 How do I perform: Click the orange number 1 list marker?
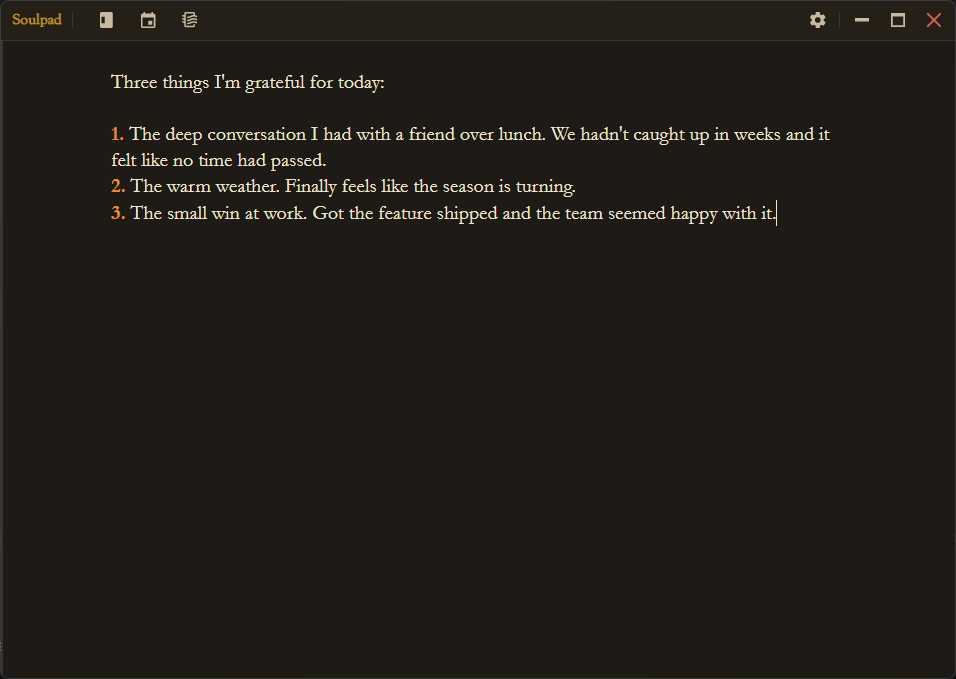(117, 135)
